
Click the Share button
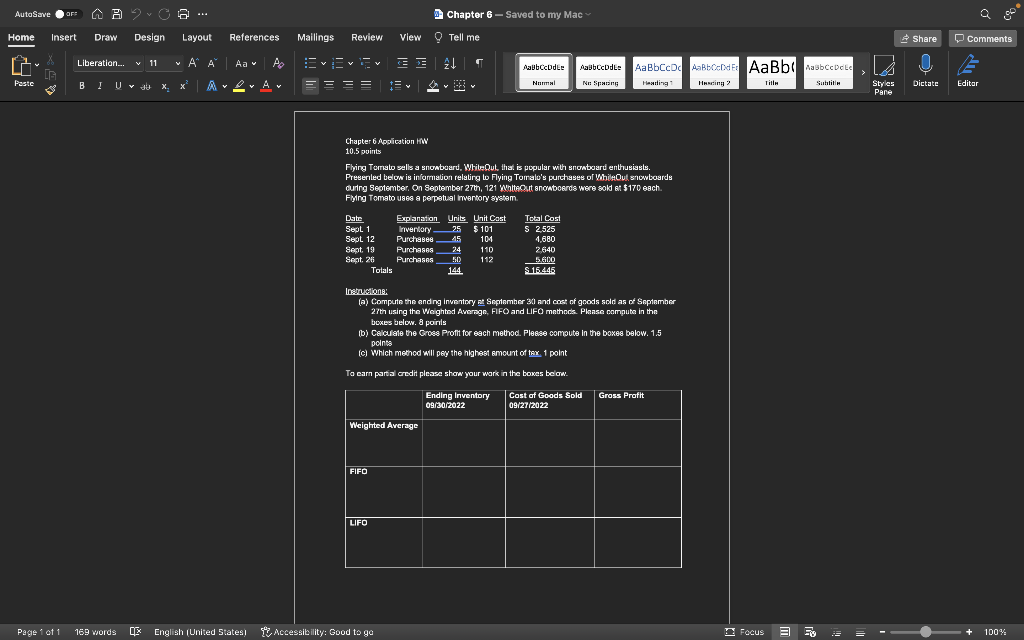coord(918,39)
